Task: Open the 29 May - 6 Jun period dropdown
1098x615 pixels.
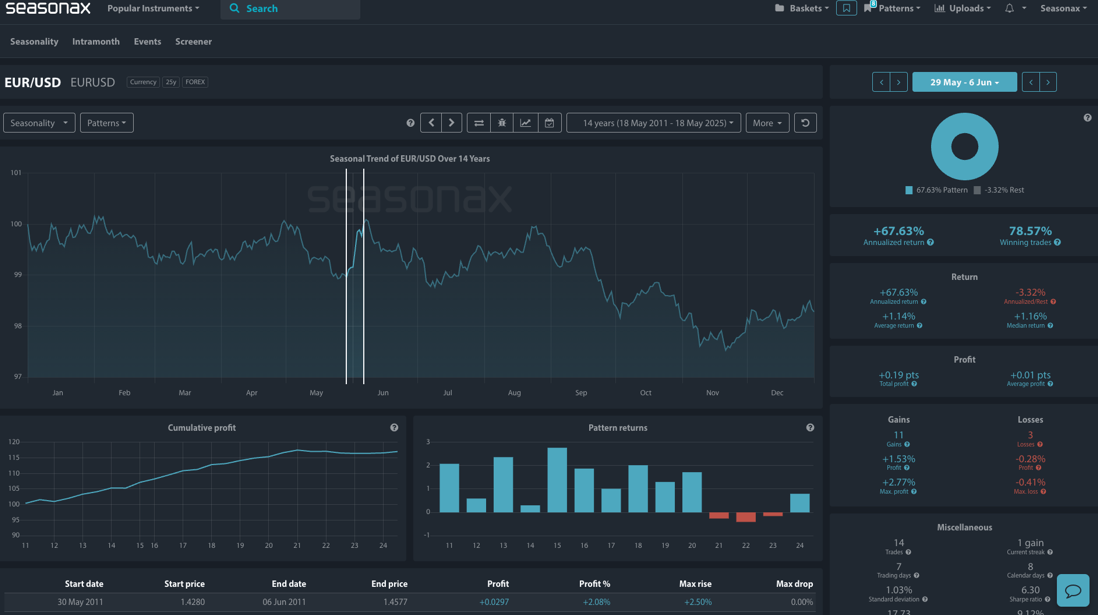Action: coord(964,82)
